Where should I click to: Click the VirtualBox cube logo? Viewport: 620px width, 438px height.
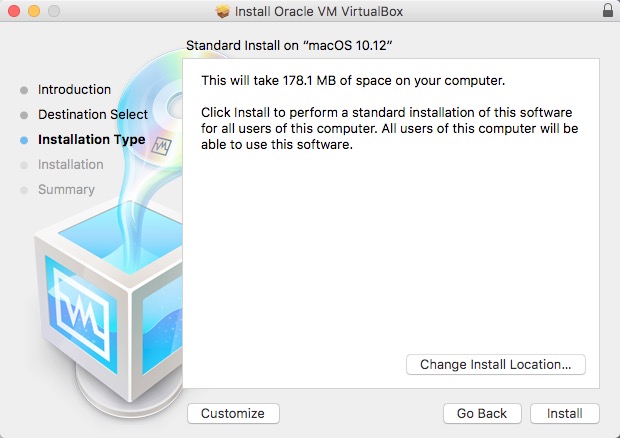pos(100,300)
